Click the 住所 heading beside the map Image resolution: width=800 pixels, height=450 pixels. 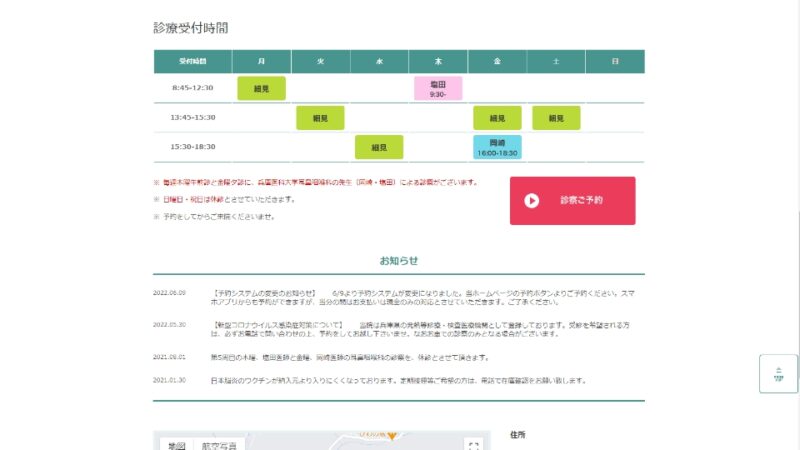518,435
